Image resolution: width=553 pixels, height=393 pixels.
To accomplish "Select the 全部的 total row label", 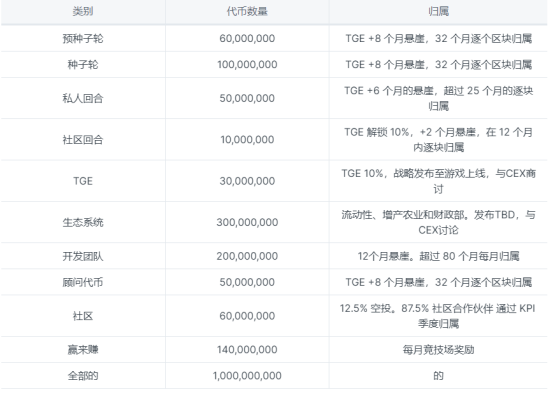I will click(83, 376).
